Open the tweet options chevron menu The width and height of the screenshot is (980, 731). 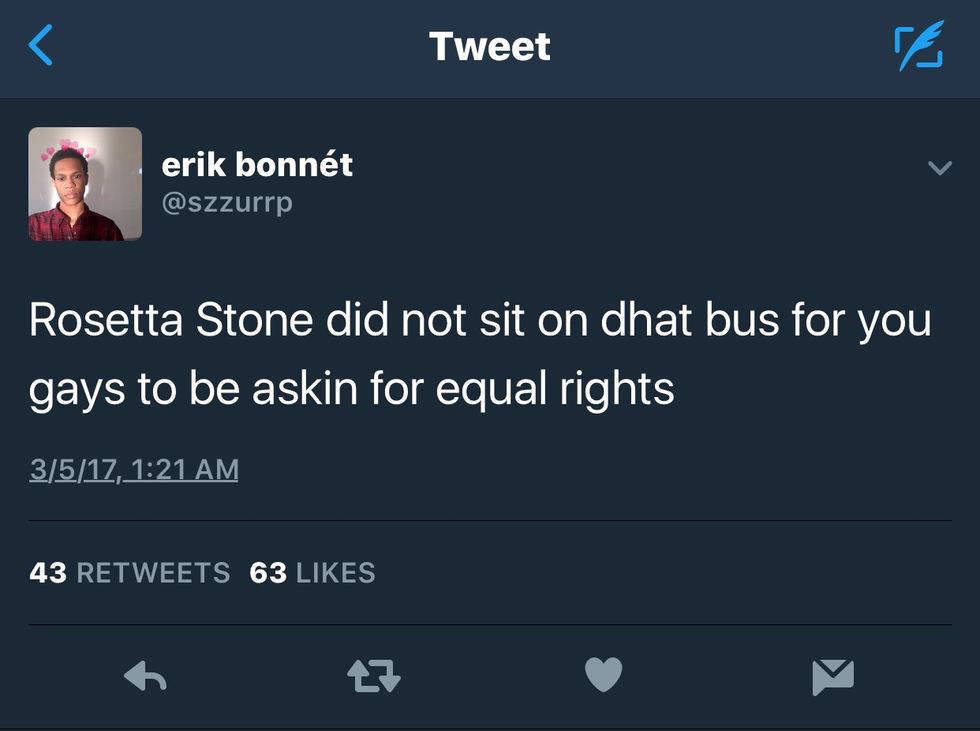pyautogui.click(x=939, y=168)
